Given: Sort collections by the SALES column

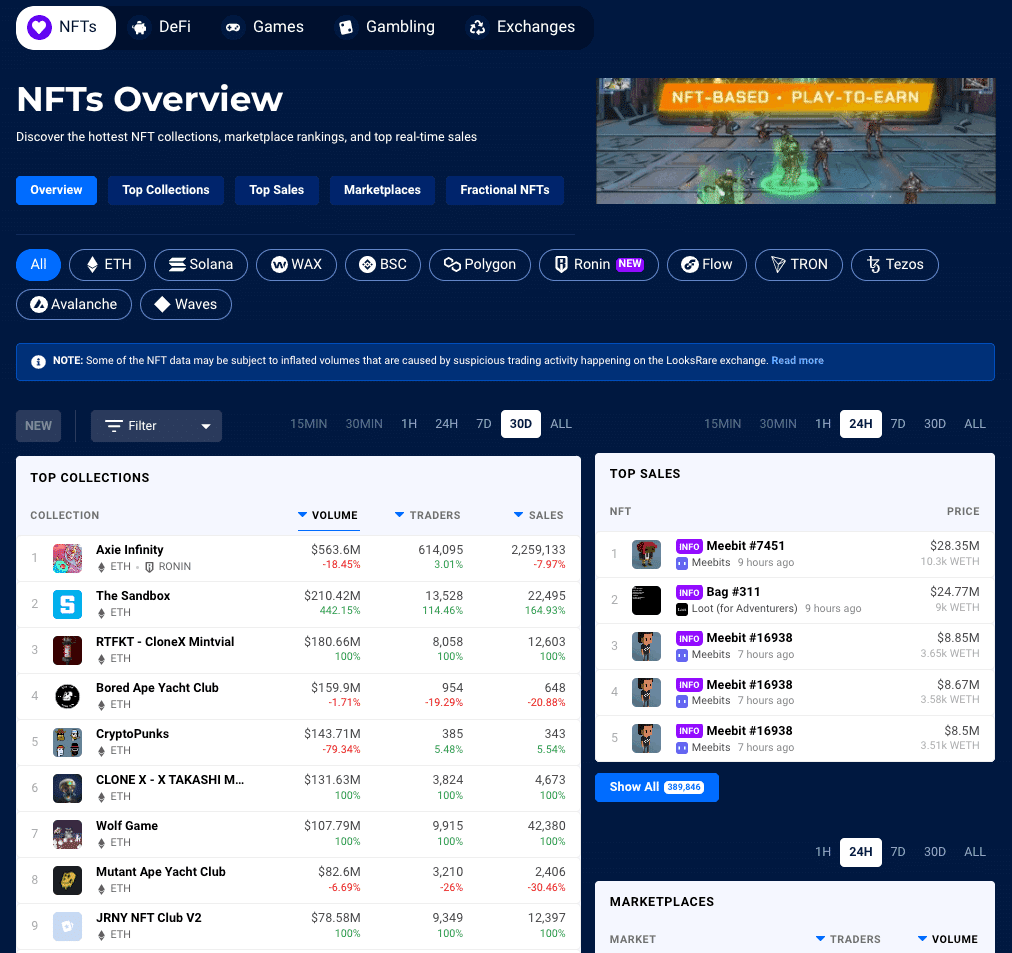Looking at the screenshot, I should coord(539,516).
